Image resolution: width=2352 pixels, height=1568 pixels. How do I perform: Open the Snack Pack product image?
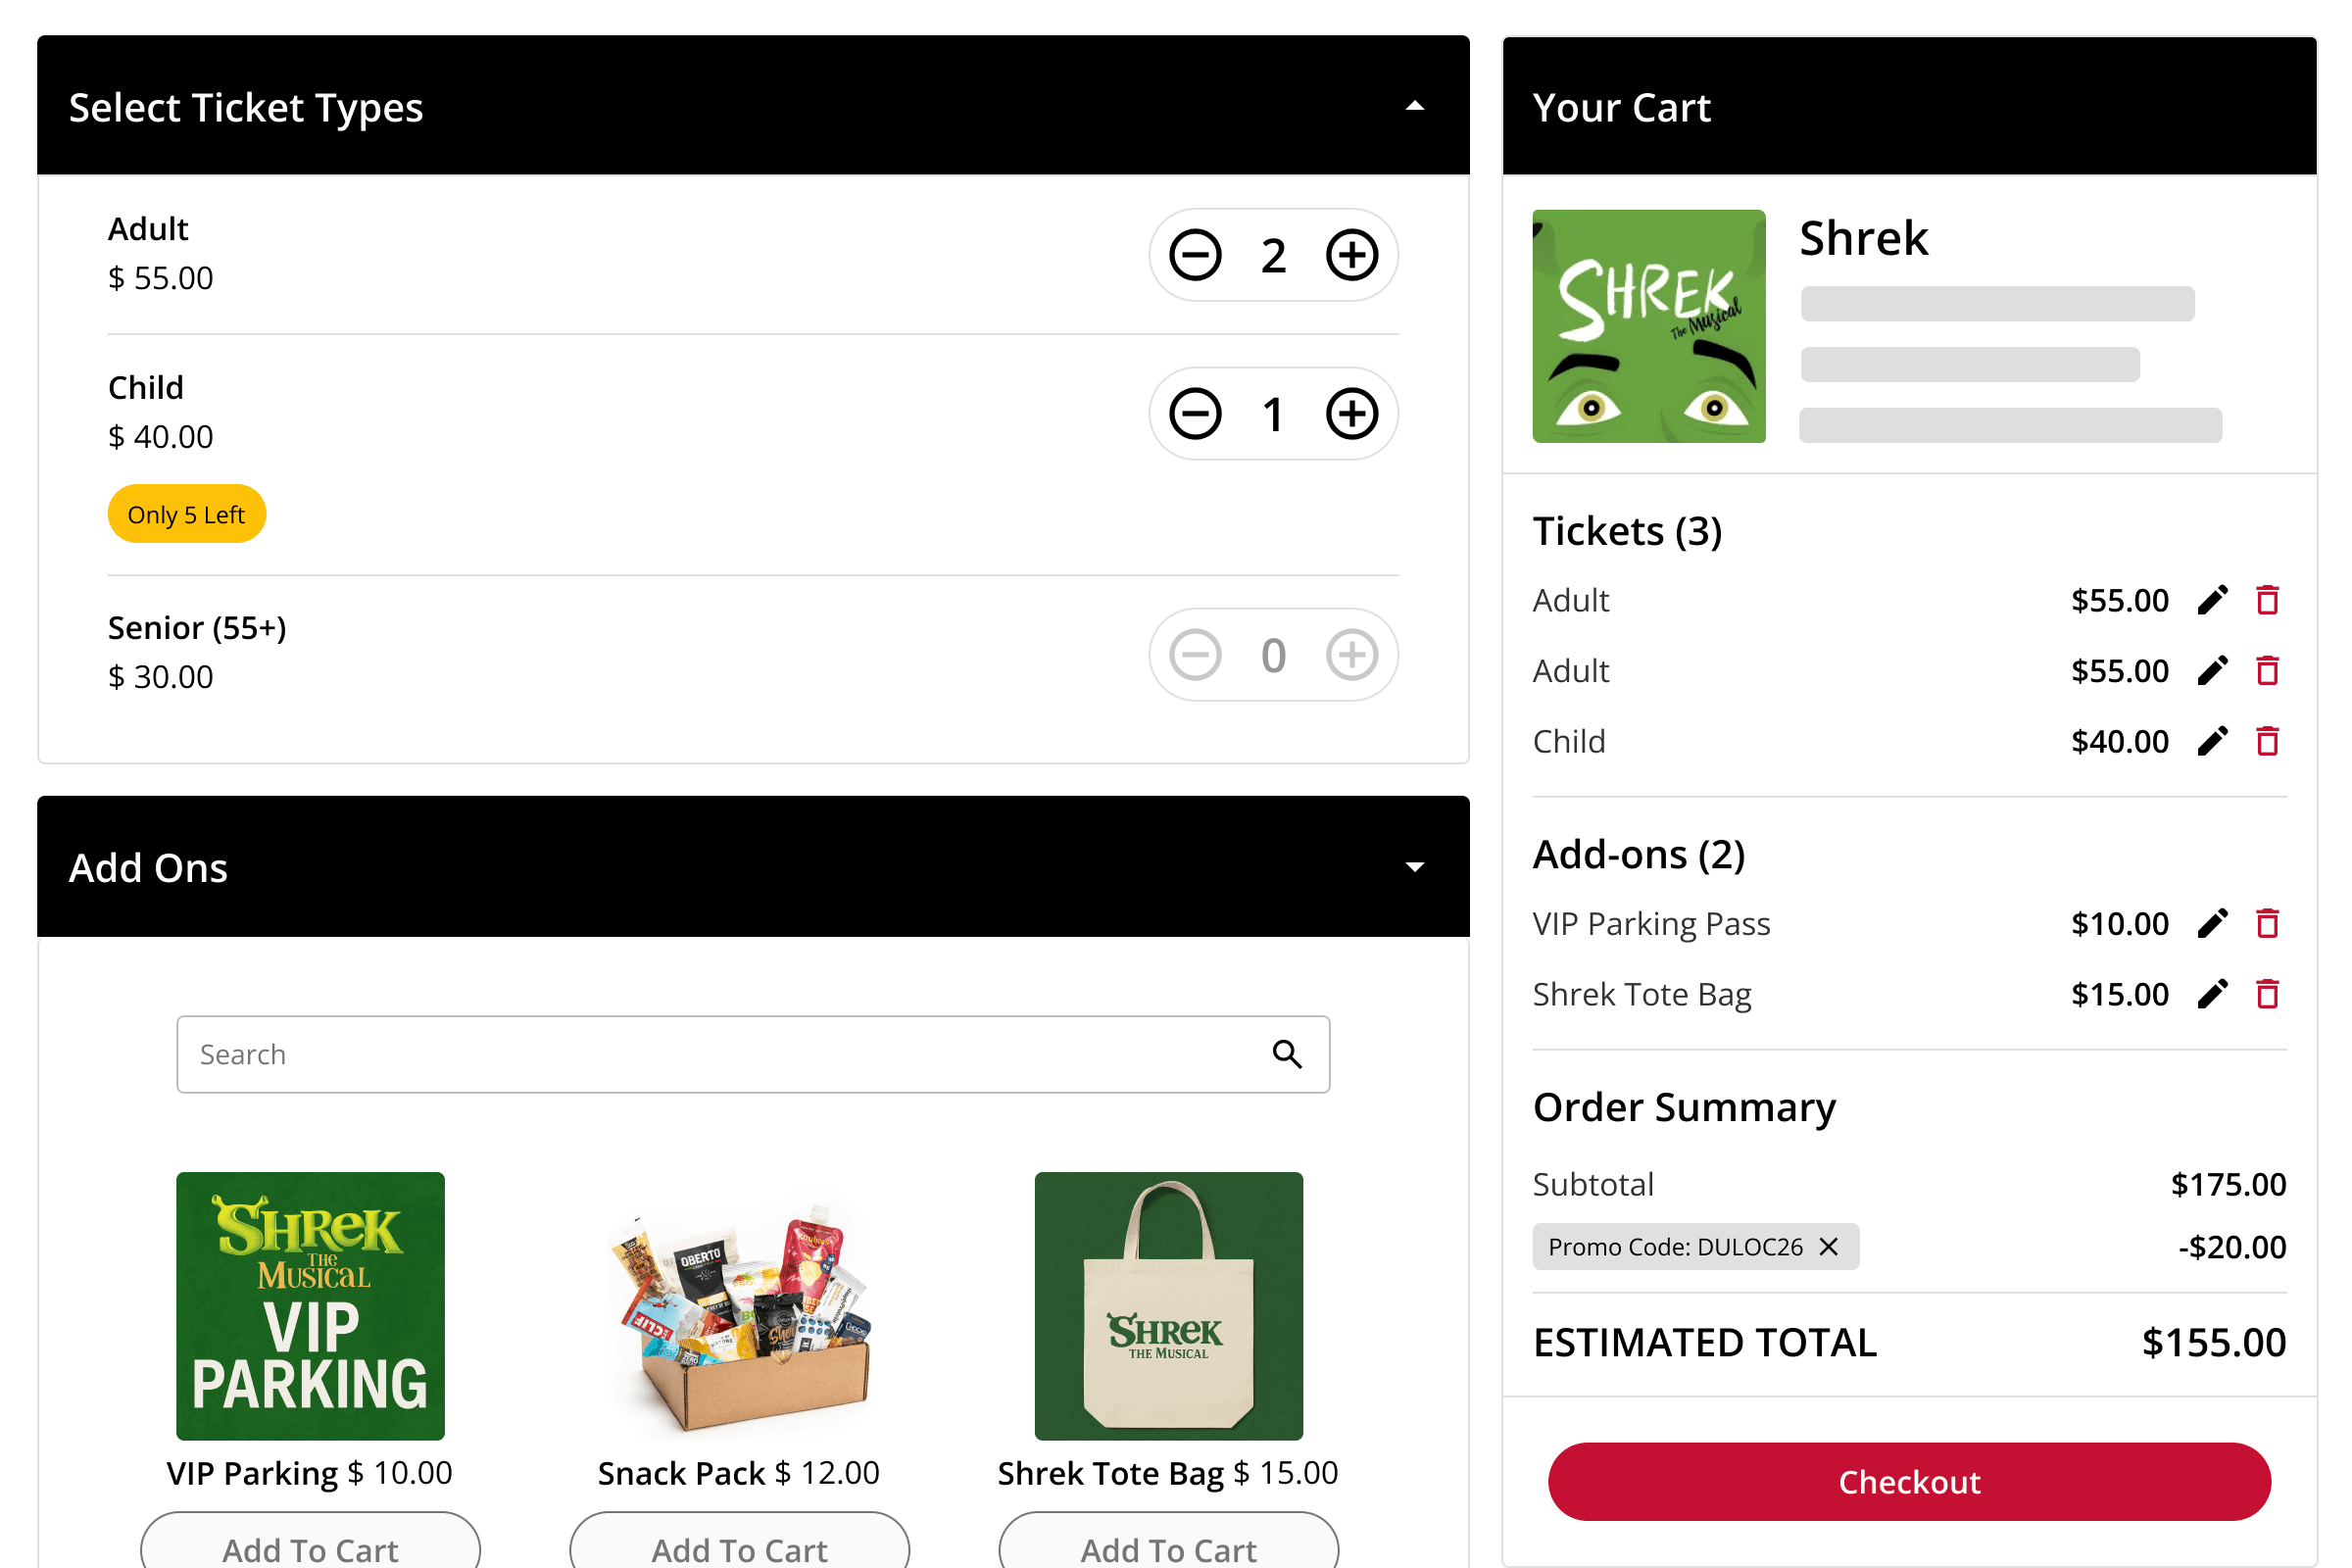pos(739,1306)
